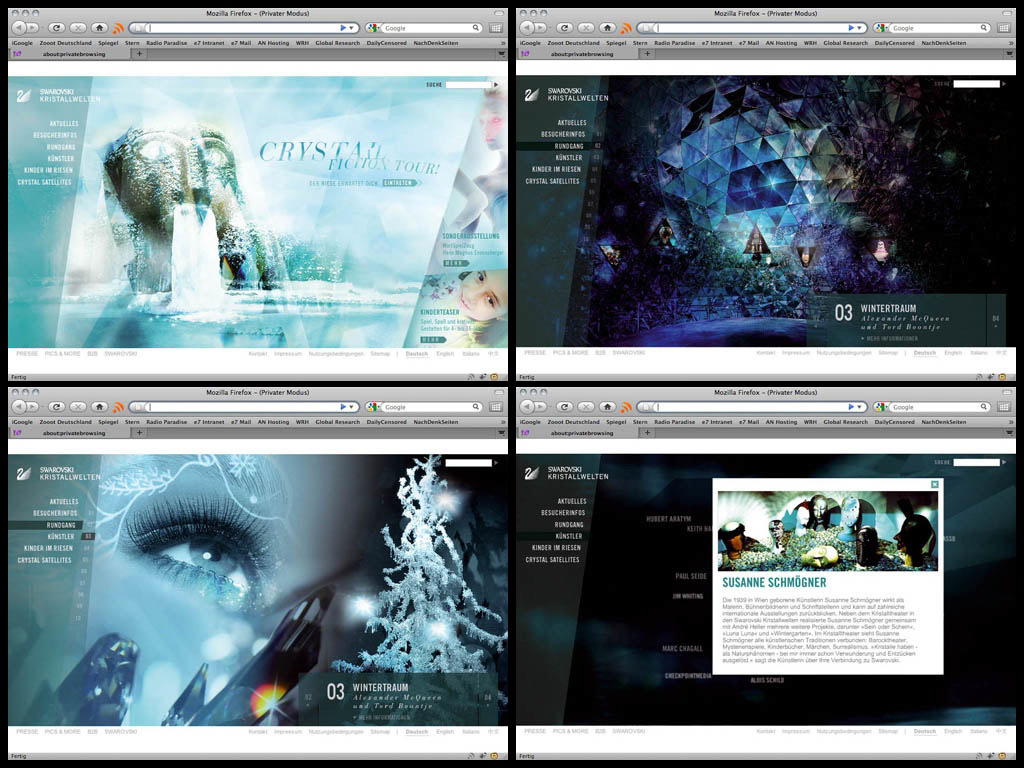Click Susanne Schmögner artwork image

pyautogui.click(x=827, y=531)
